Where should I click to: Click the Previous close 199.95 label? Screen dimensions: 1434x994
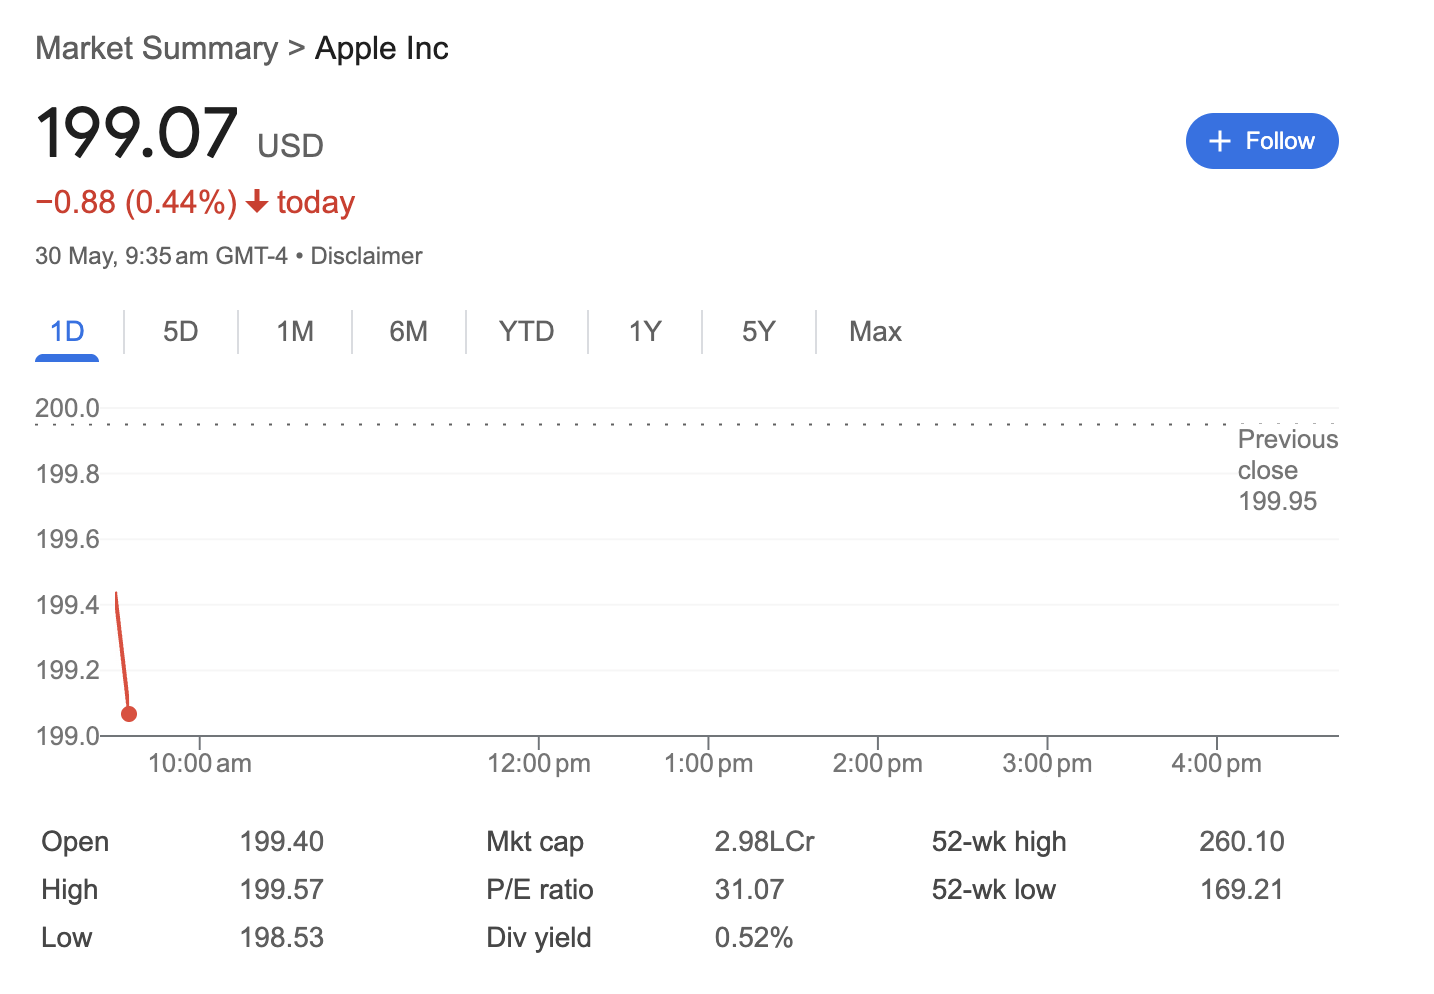coord(1286,470)
